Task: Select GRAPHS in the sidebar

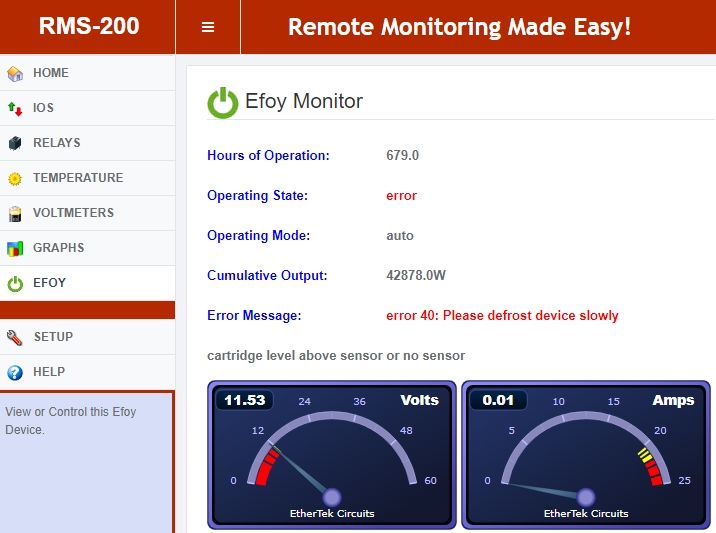Action: coord(59,248)
